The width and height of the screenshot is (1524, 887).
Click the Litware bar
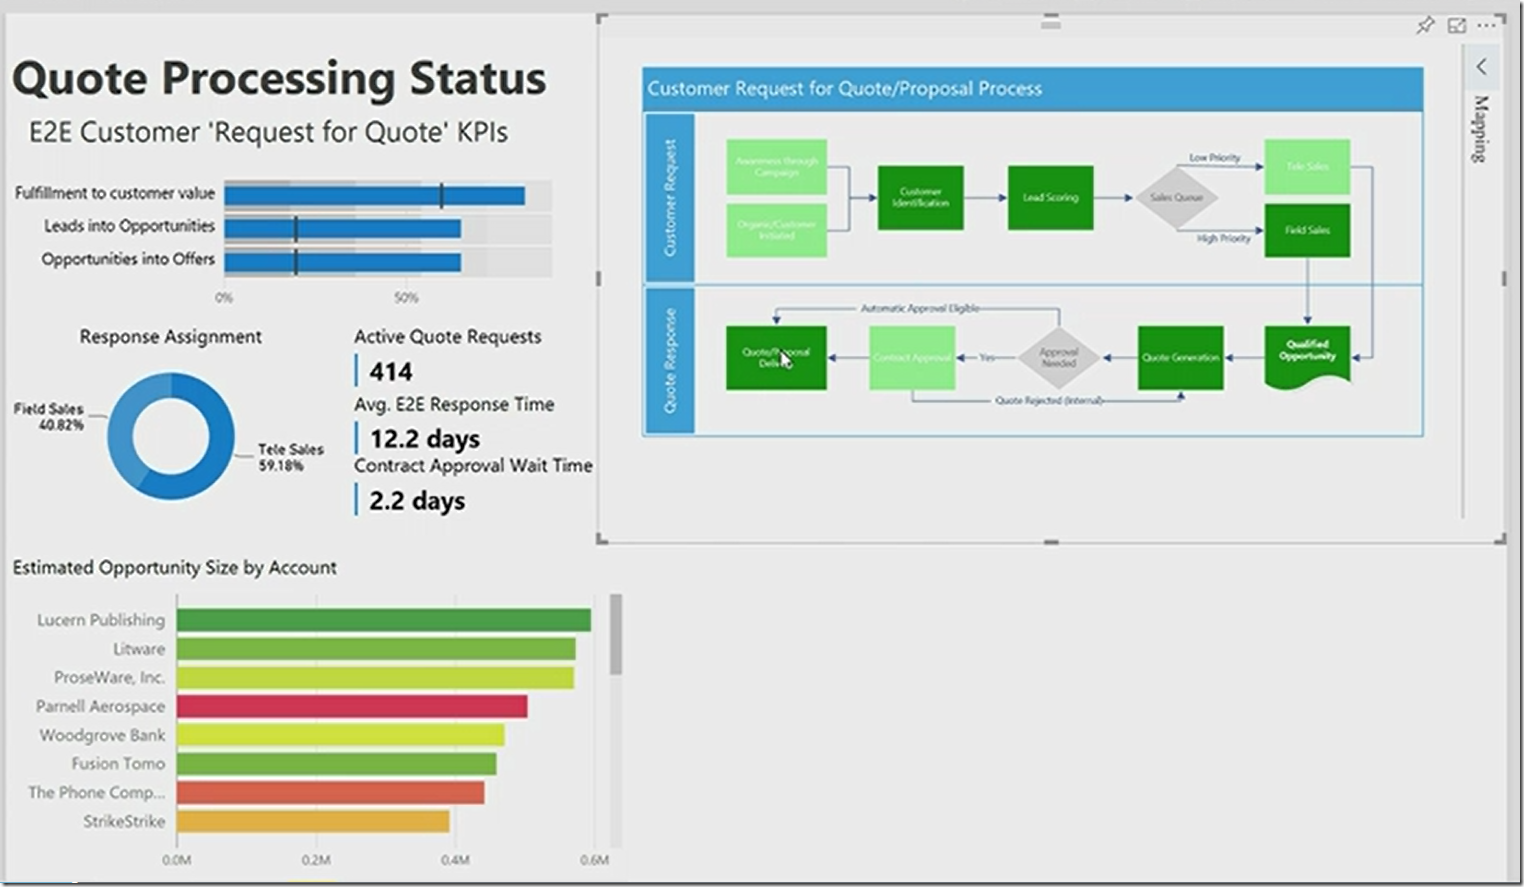click(x=376, y=649)
